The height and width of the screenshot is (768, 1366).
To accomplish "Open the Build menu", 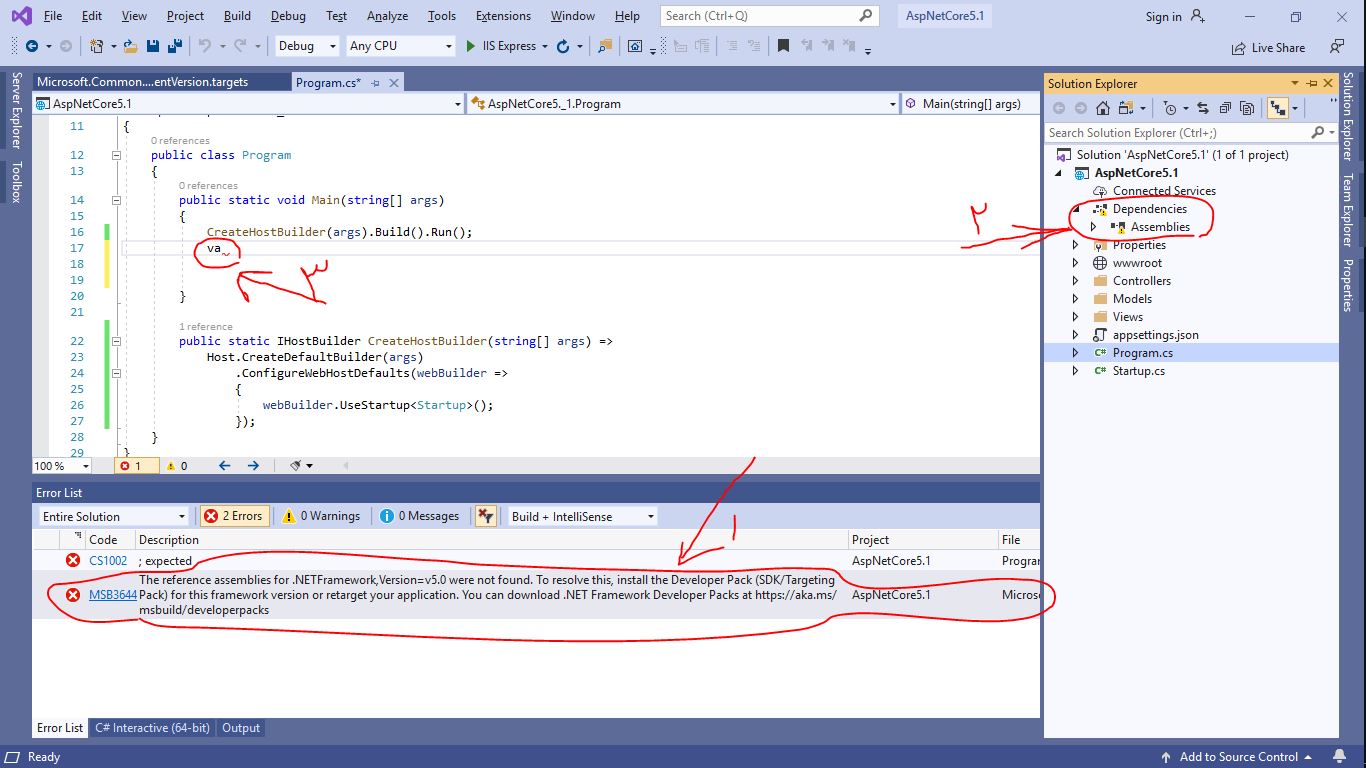I will 237,16.
